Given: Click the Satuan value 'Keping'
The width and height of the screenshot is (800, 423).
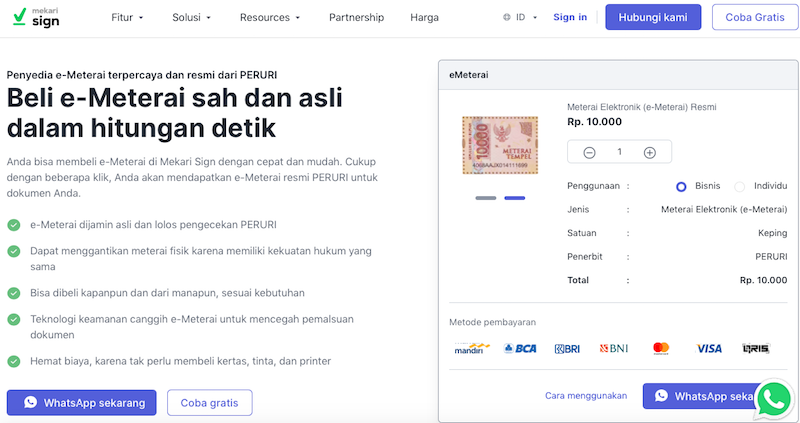Looking at the screenshot, I should 772,233.
